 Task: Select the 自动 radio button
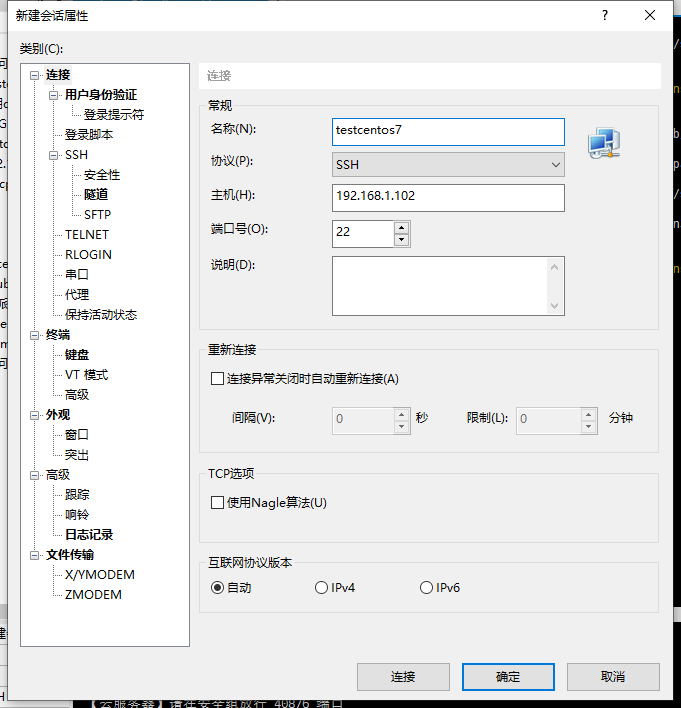[217, 587]
